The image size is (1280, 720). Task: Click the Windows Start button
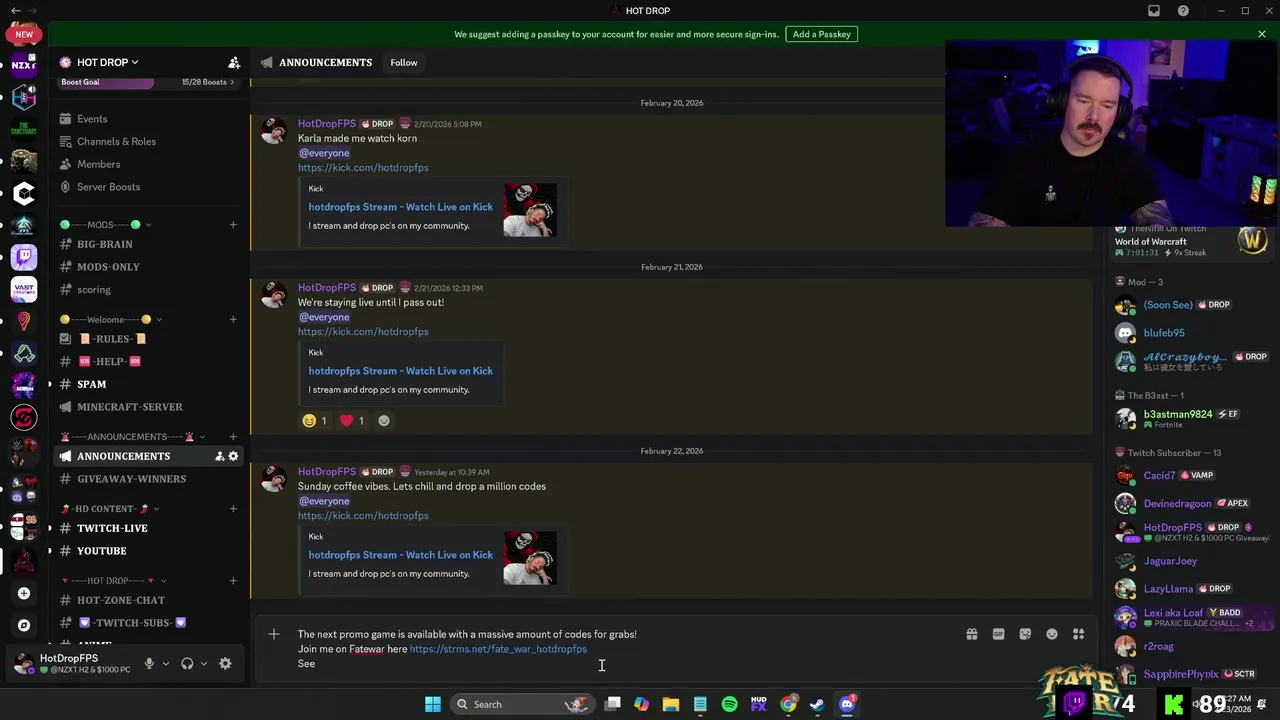tap(433, 704)
